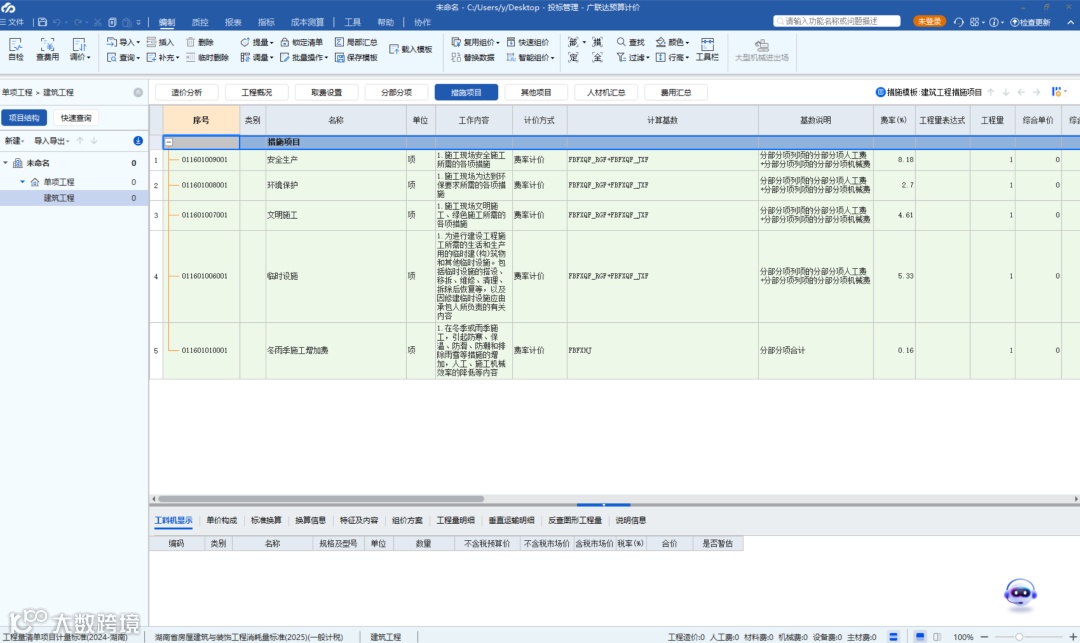
Task: Toggle the first view layout icon in status bar
Action: coord(893,637)
